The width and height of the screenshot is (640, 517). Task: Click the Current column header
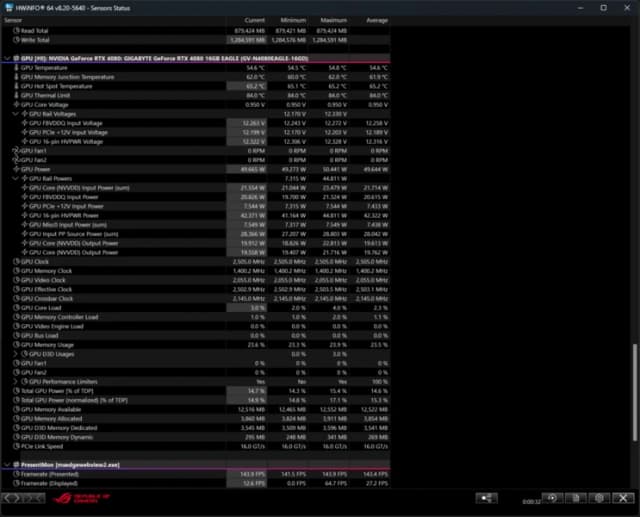pos(247,20)
